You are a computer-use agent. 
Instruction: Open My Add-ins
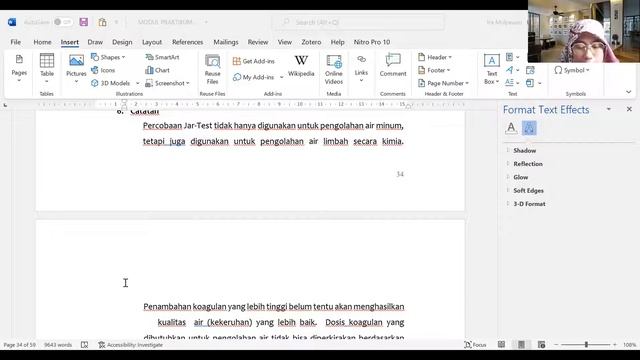[x=254, y=77]
